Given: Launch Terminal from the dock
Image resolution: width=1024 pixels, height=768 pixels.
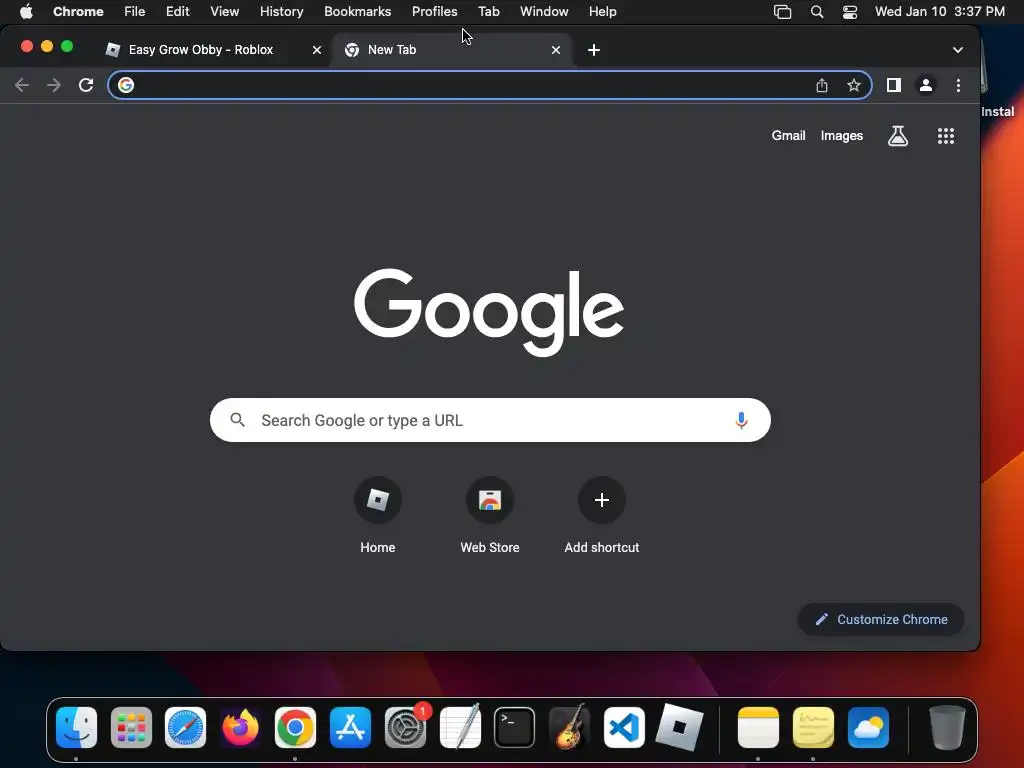Looking at the screenshot, I should click(515, 727).
